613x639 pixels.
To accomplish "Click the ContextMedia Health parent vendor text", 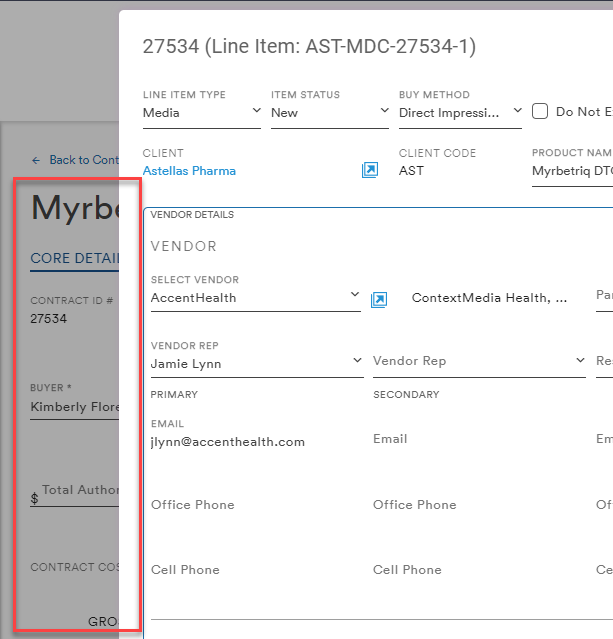I will pos(489,298).
